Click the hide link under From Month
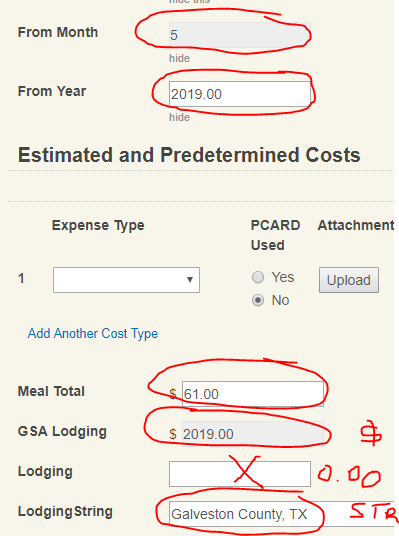 (179, 58)
